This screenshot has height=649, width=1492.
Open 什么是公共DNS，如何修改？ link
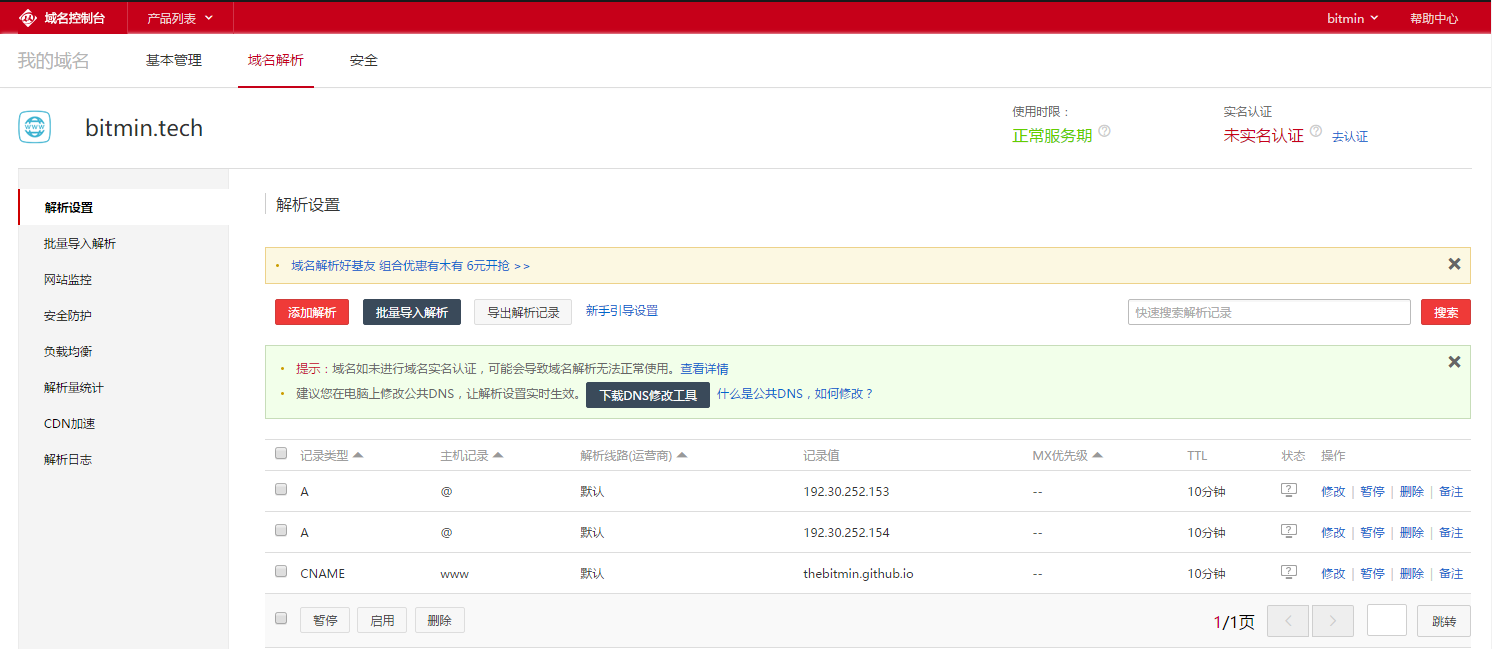point(795,394)
